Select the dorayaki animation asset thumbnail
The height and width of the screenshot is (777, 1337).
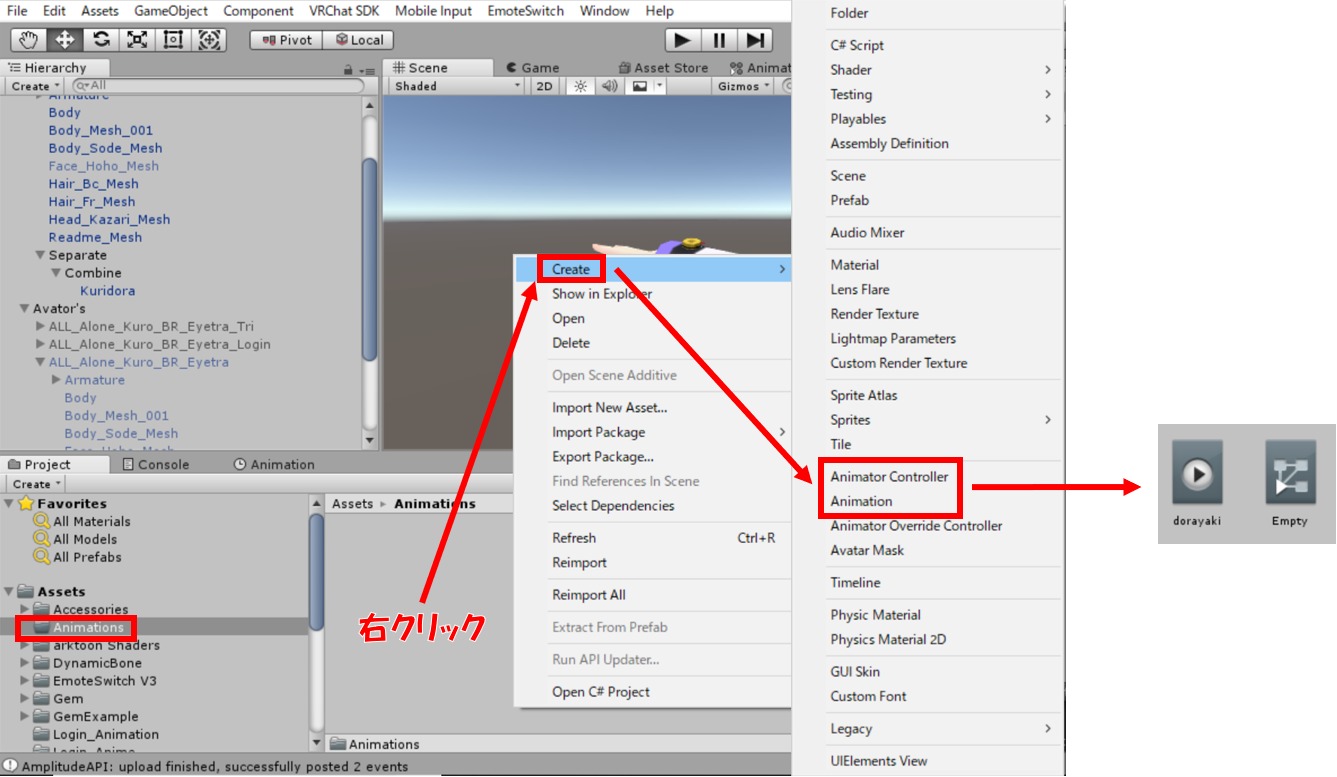[1197, 475]
